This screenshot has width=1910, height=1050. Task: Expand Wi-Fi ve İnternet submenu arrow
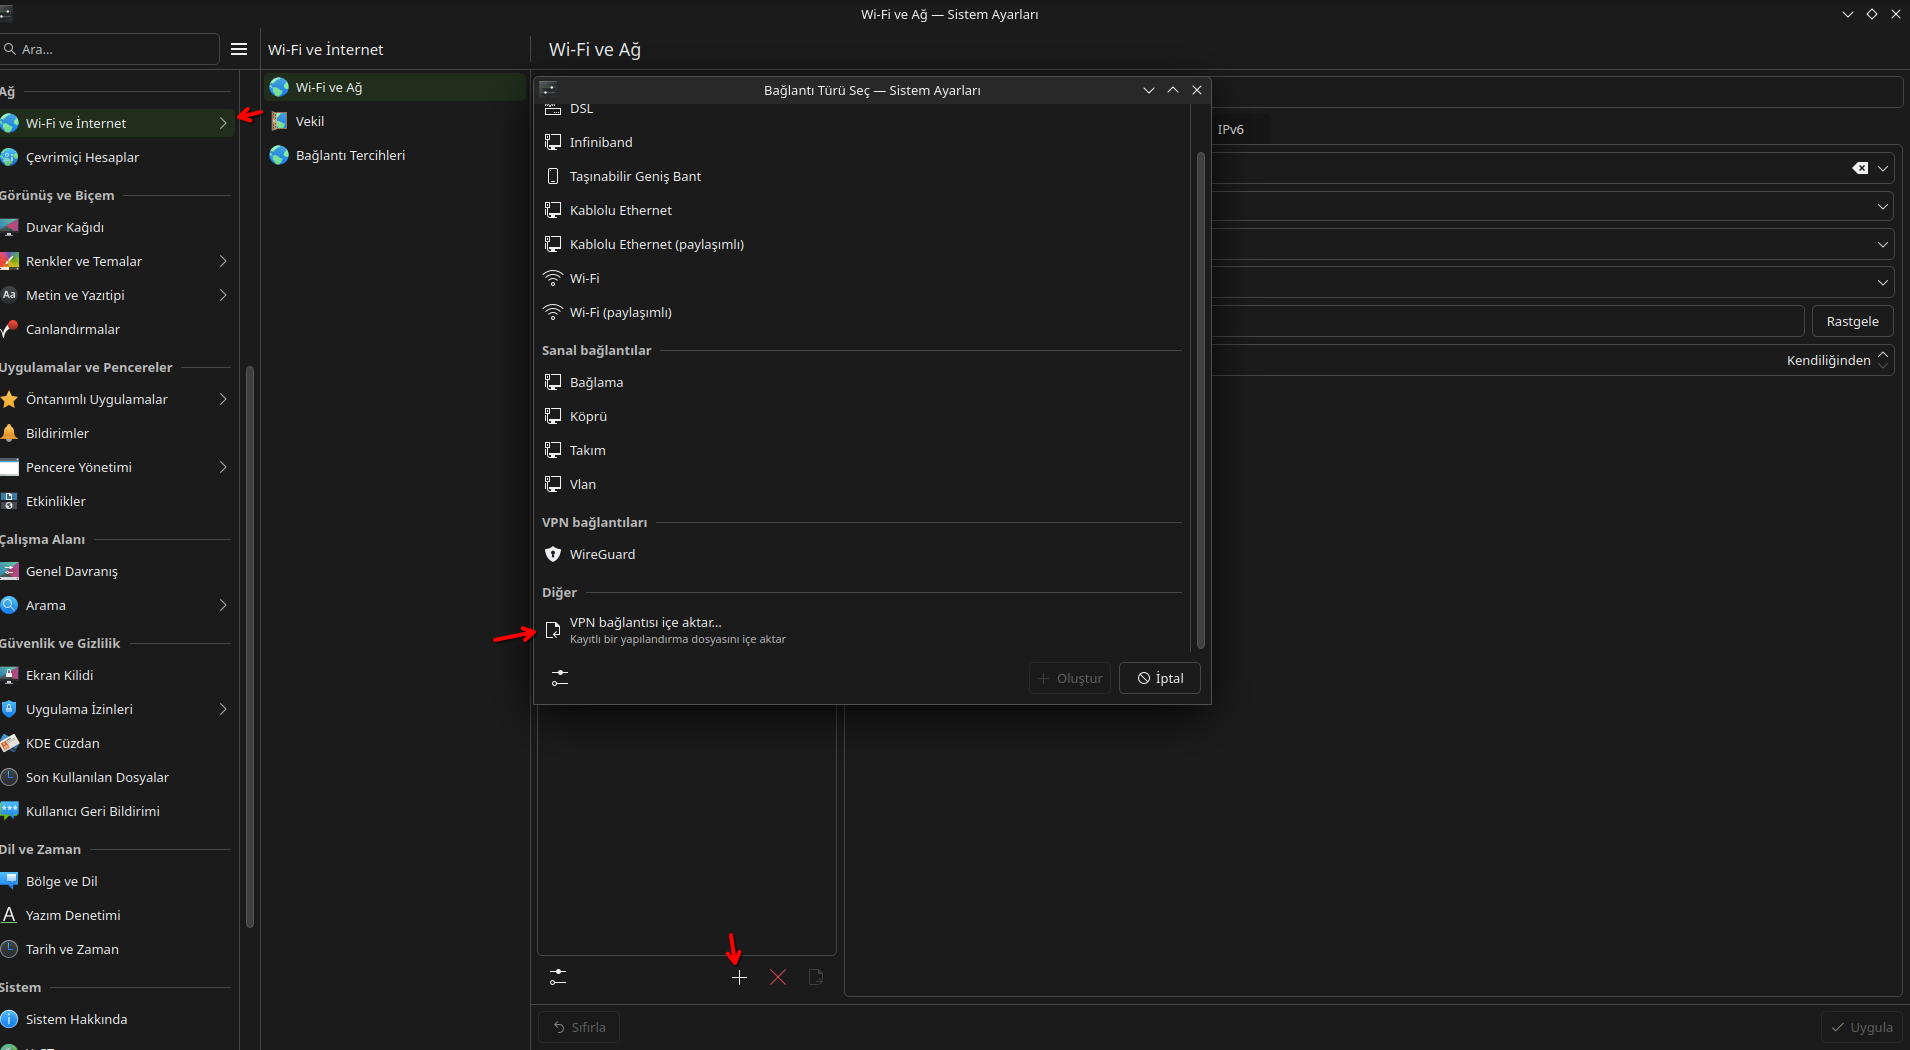(x=223, y=123)
